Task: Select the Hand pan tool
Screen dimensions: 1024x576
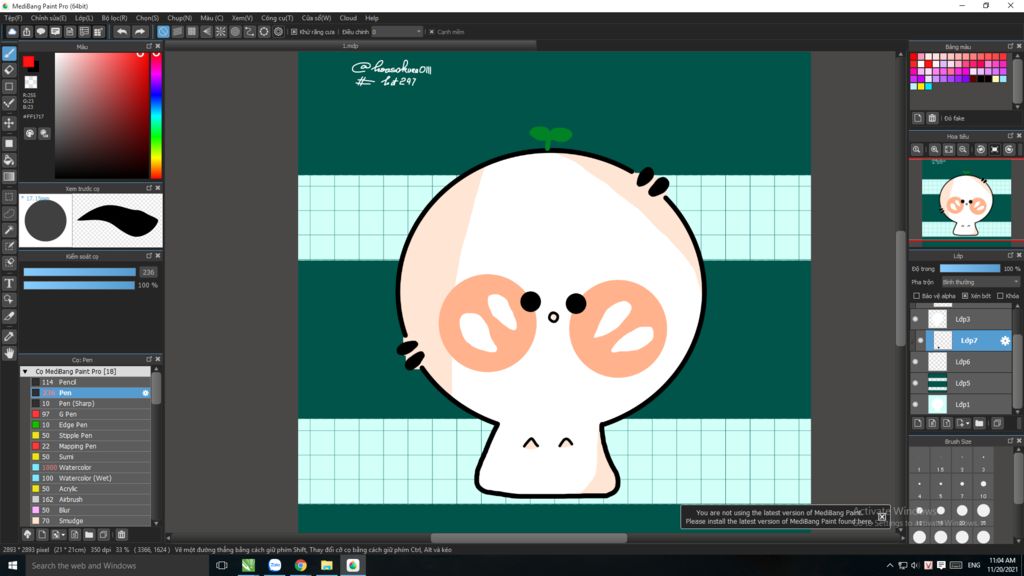Action: click(x=9, y=353)
